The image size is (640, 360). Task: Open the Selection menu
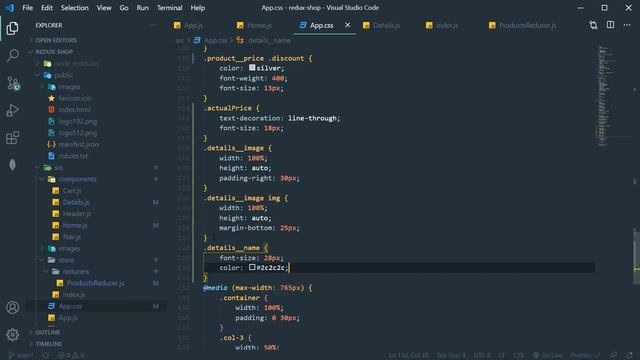75,8
